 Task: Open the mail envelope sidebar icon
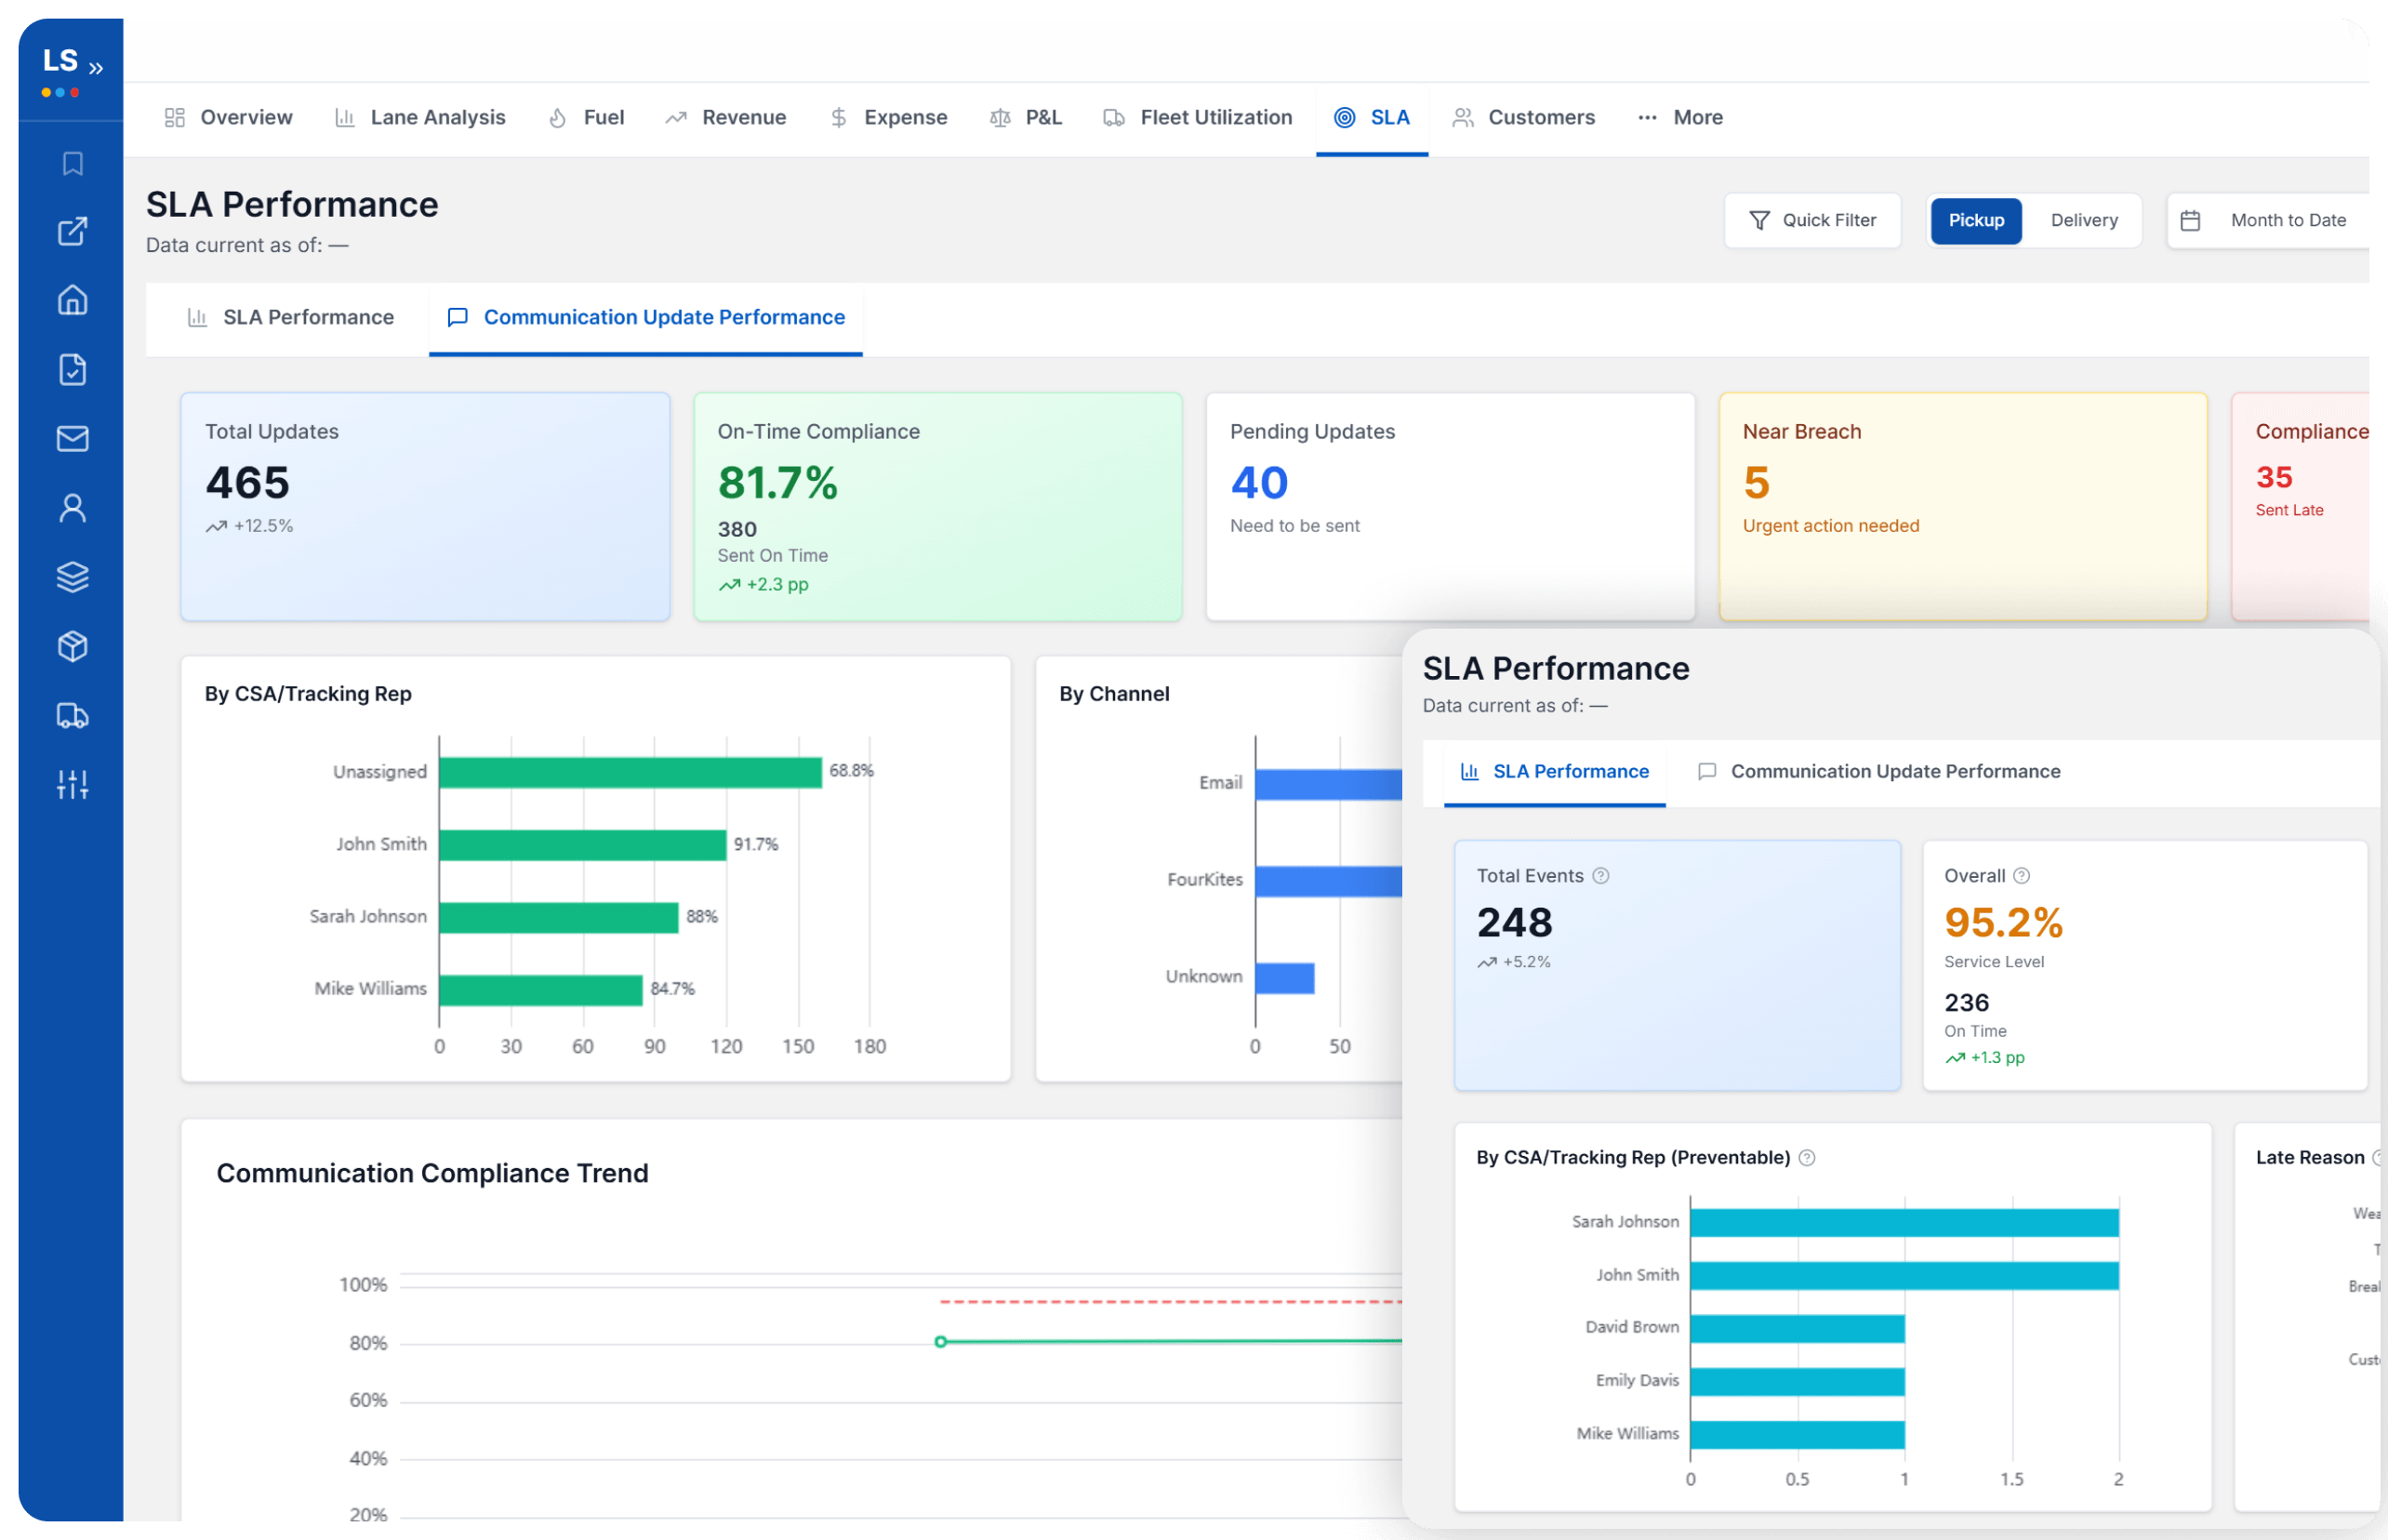(72, 438)
